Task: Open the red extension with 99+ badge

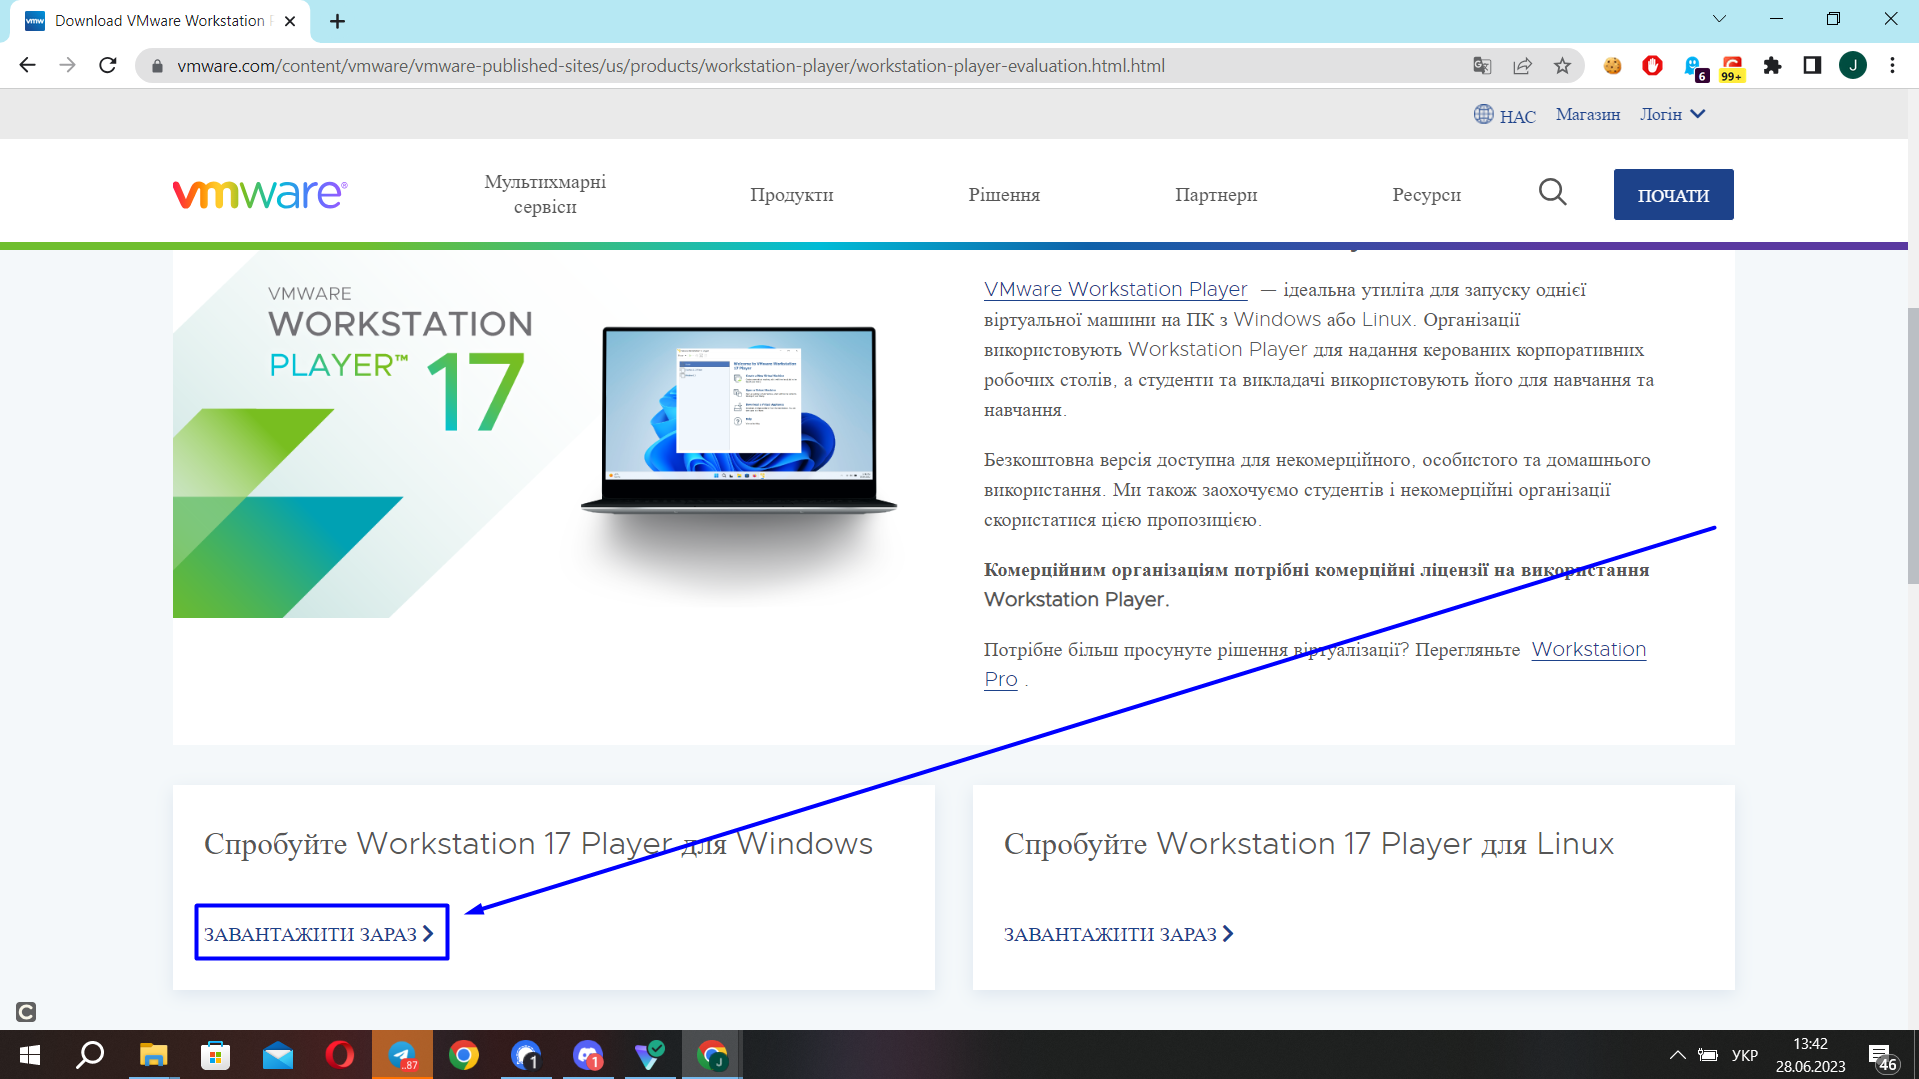Action: (x=1732, y=67)
